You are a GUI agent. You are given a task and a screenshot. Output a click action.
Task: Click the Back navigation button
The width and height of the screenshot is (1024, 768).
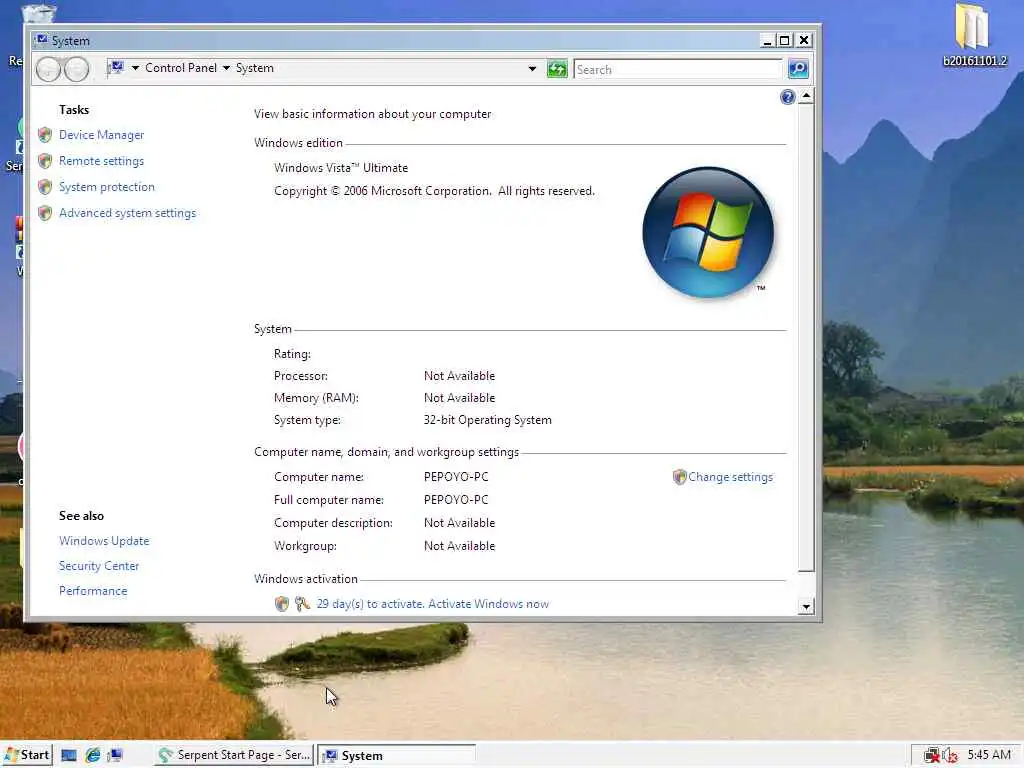point(48,69)
